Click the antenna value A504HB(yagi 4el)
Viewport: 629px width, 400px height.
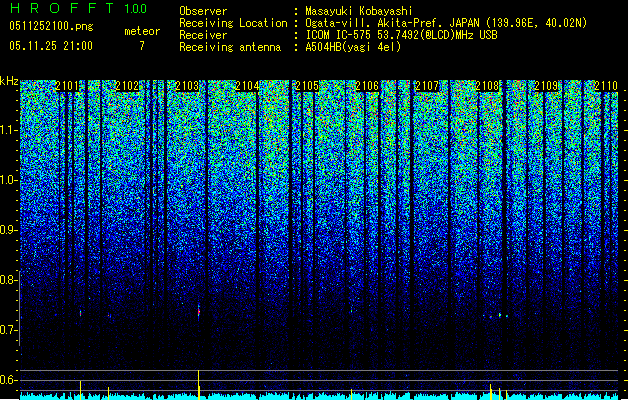[x=353, y=47]
